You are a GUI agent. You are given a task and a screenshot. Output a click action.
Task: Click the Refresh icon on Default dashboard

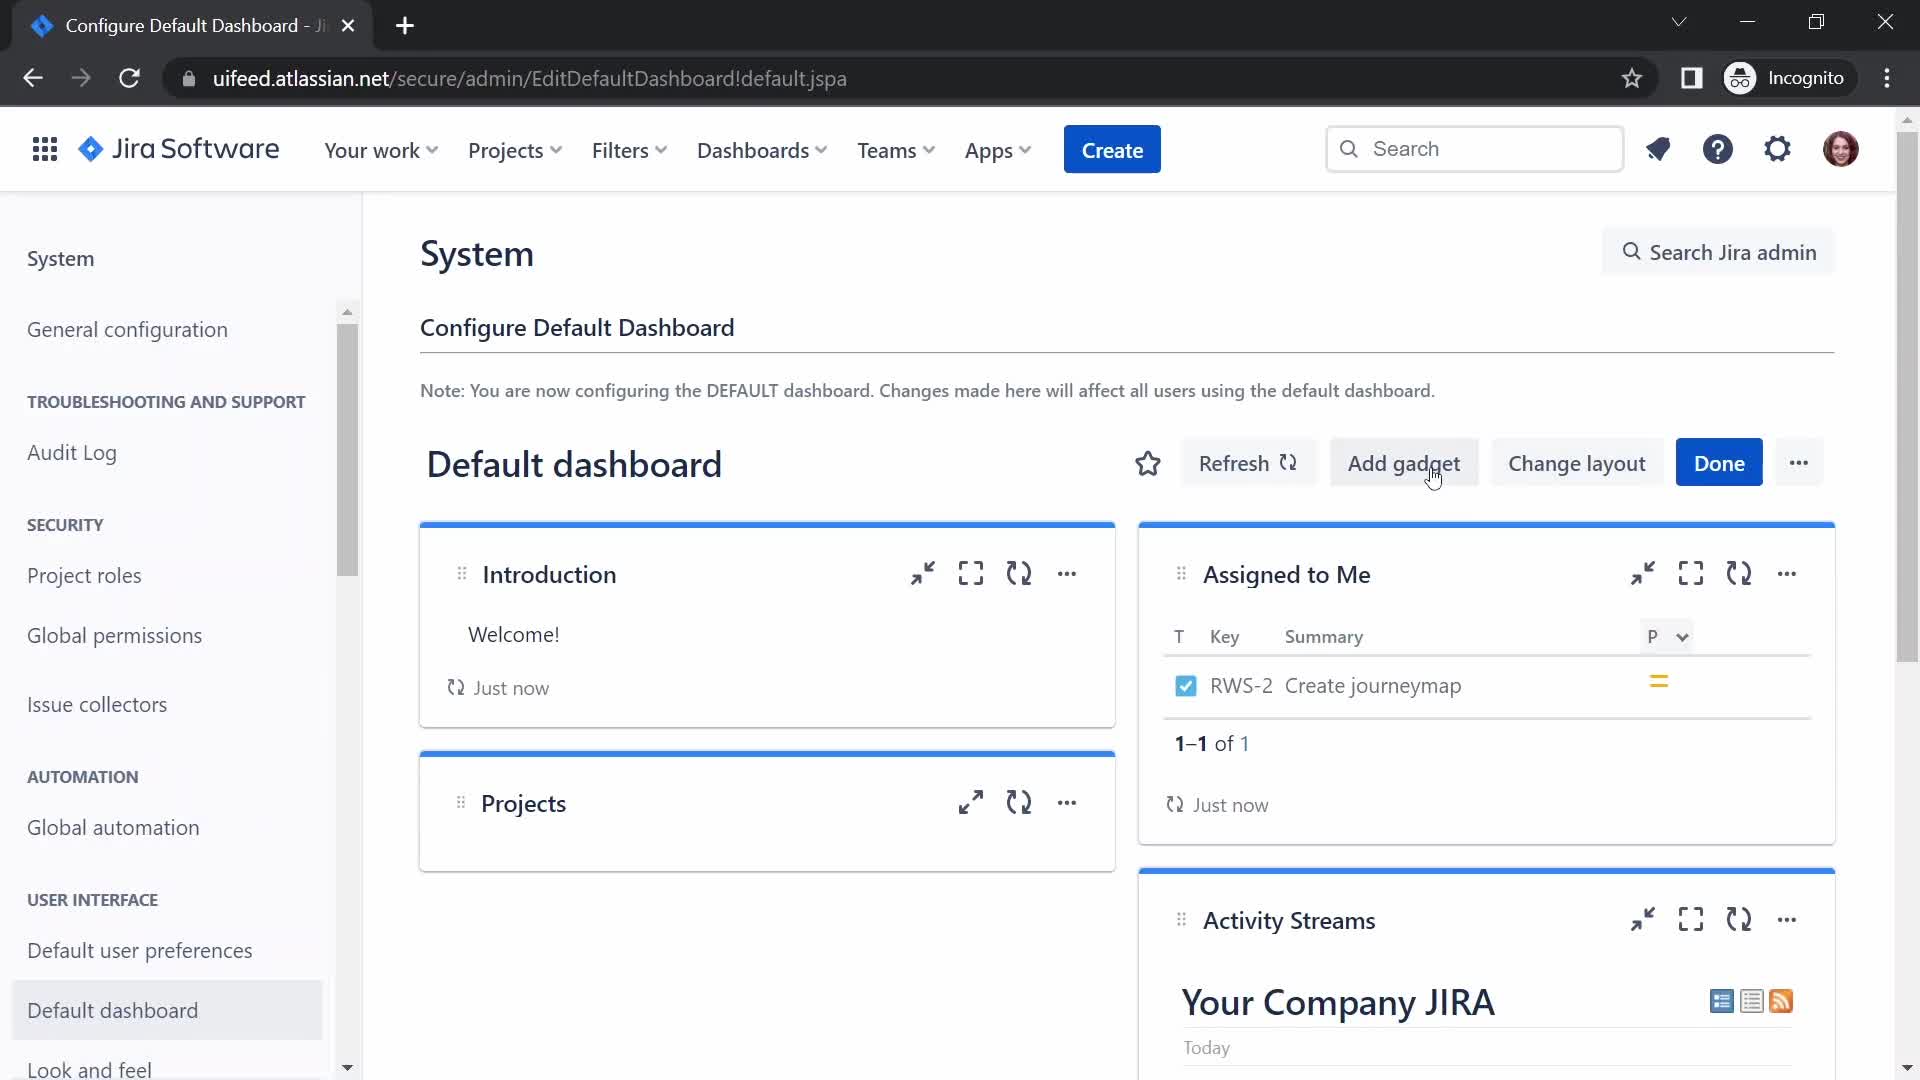[x=1287, y=463]
